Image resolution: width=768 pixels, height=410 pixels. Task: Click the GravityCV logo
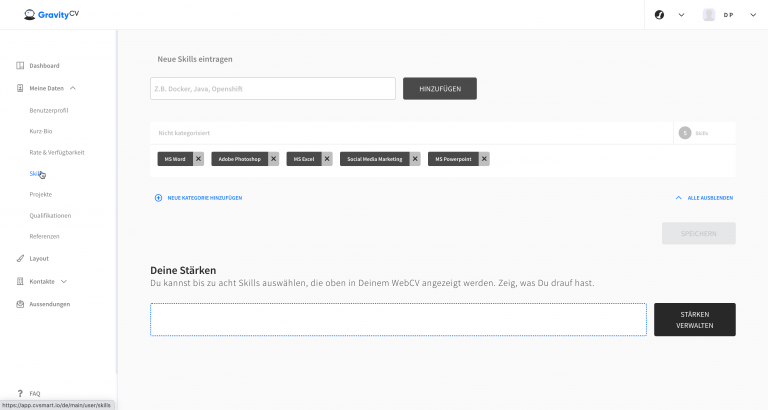pos(57,14)
